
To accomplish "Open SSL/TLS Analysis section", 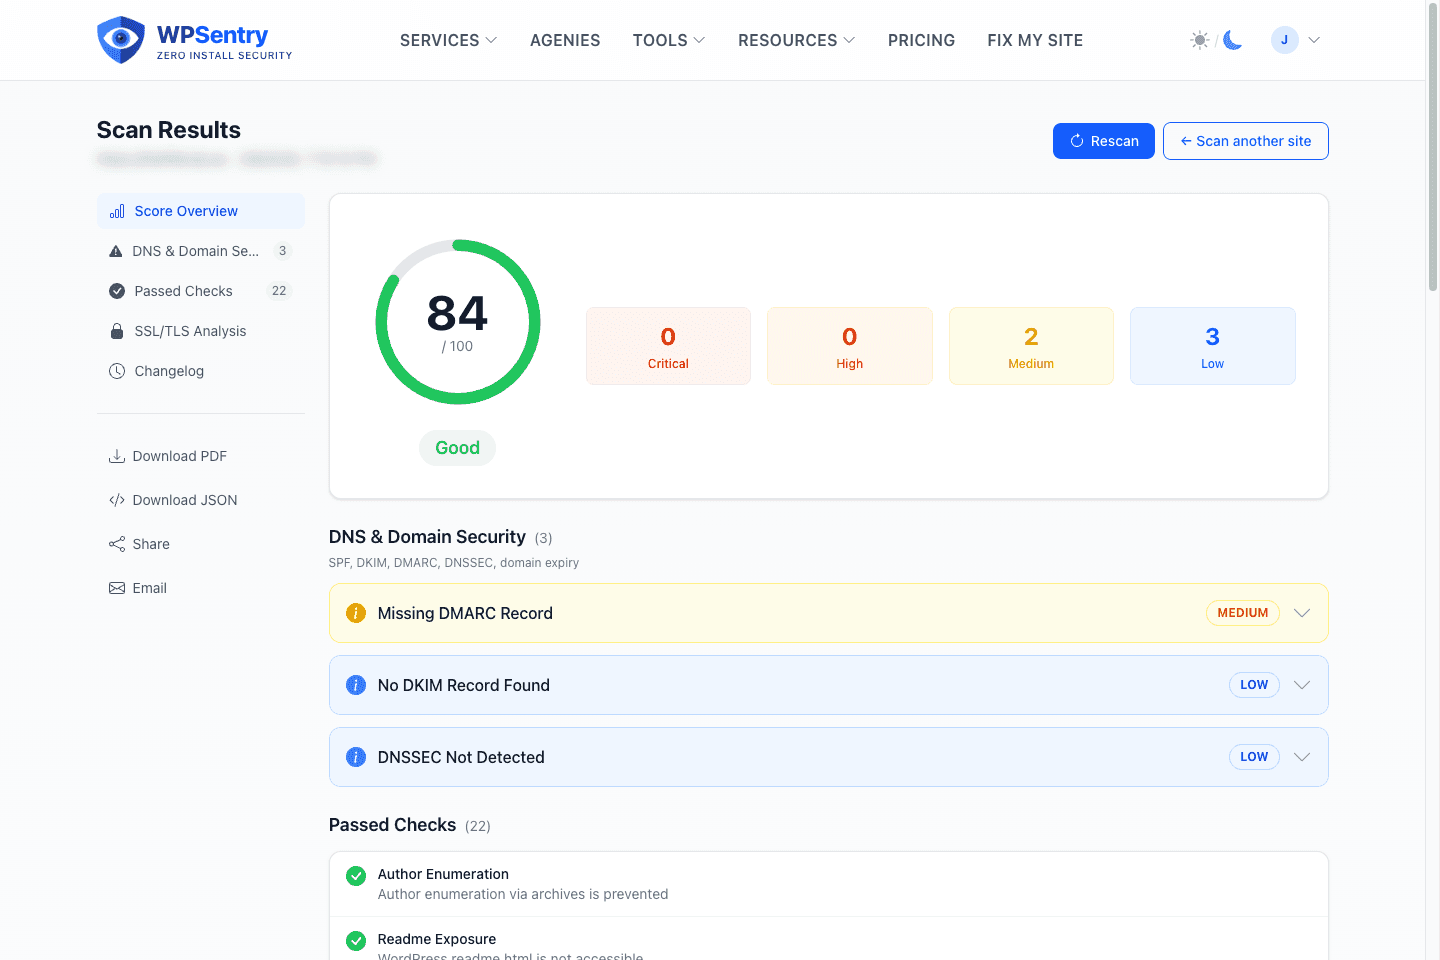I will (201, 331).
